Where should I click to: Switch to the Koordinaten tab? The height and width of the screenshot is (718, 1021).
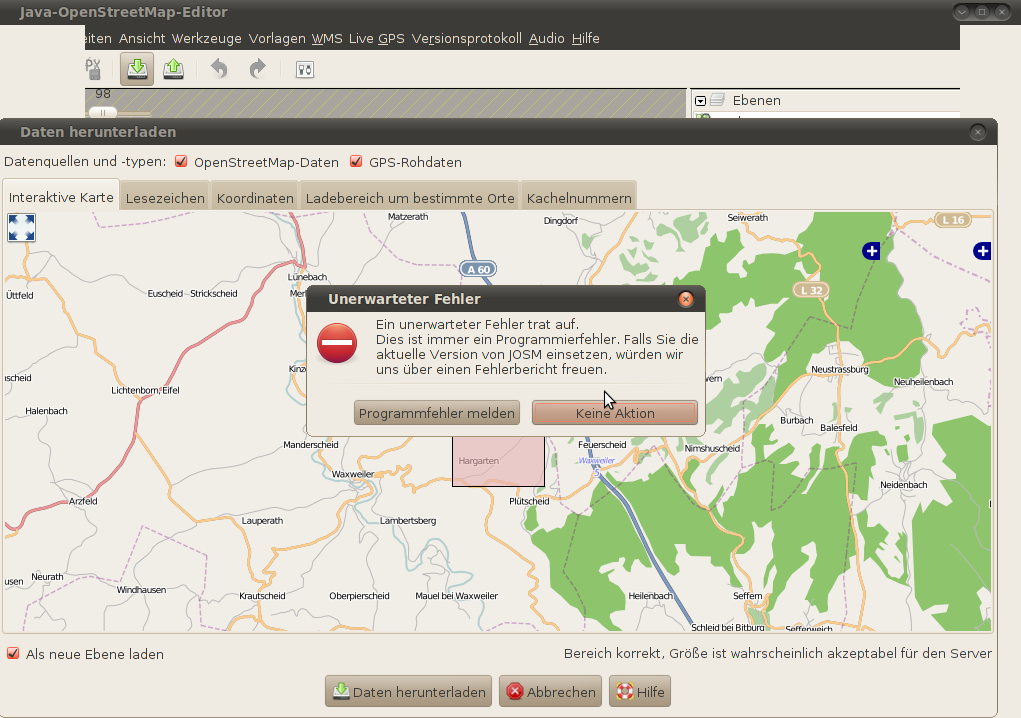point(255,198)
